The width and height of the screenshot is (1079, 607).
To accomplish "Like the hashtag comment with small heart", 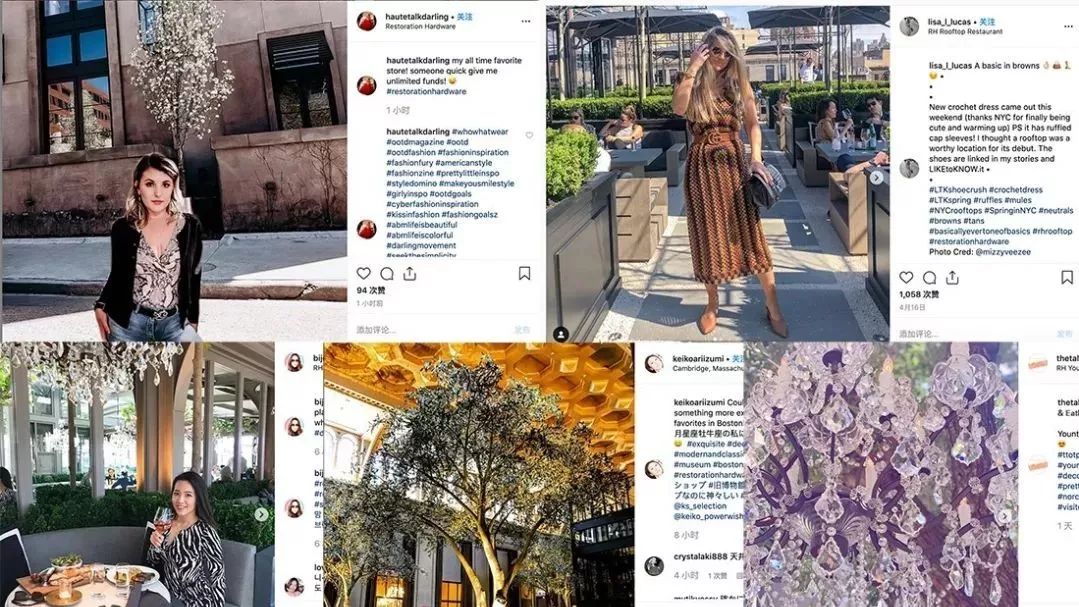I will tap(529, 136).
